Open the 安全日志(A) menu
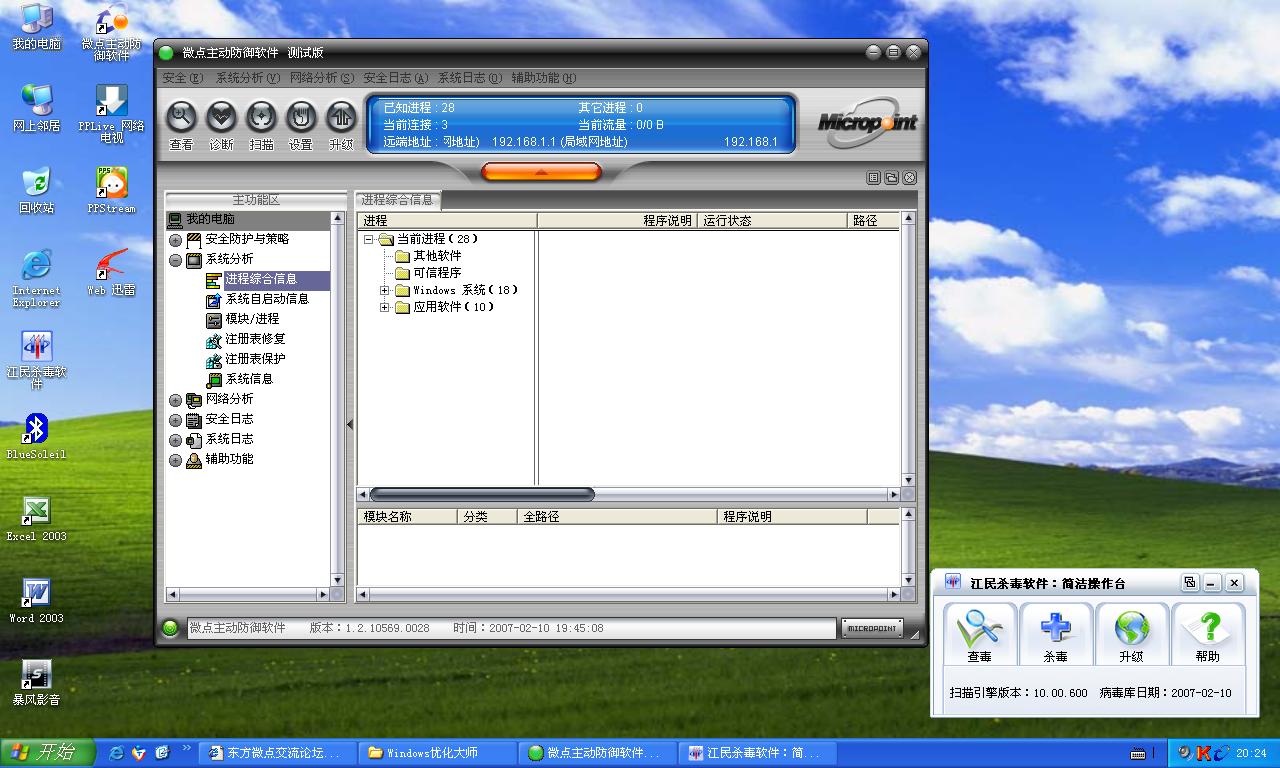The height and width of the screenshot is (768, 1280). [395, 78]
